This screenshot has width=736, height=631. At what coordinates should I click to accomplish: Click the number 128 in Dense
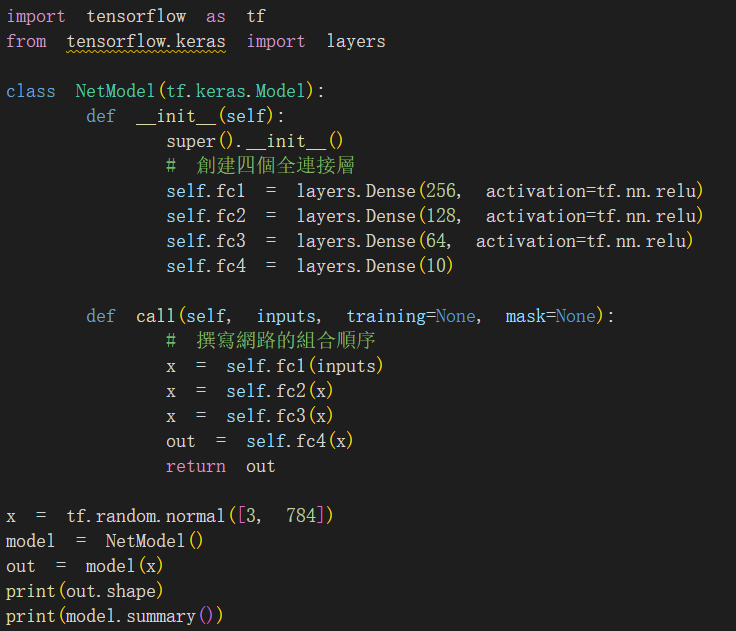[x=441, y=216]
